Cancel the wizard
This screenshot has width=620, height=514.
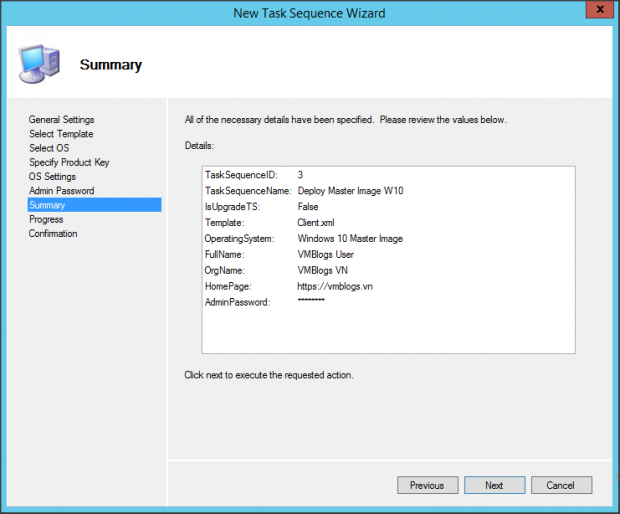pos(561,485)
